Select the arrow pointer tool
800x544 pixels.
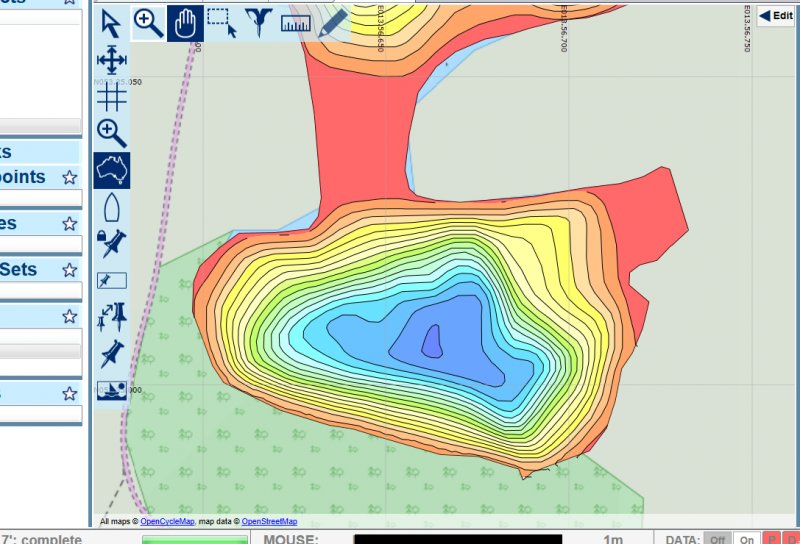tap(111, 23)
